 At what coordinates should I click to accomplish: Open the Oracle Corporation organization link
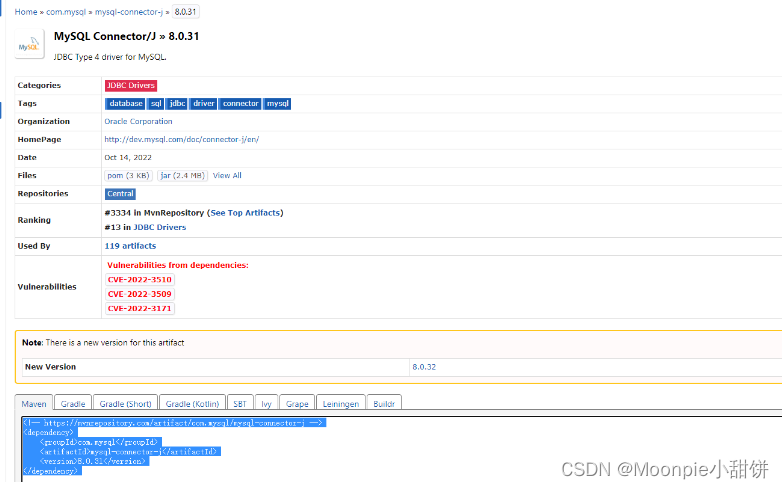coord(138,122)
